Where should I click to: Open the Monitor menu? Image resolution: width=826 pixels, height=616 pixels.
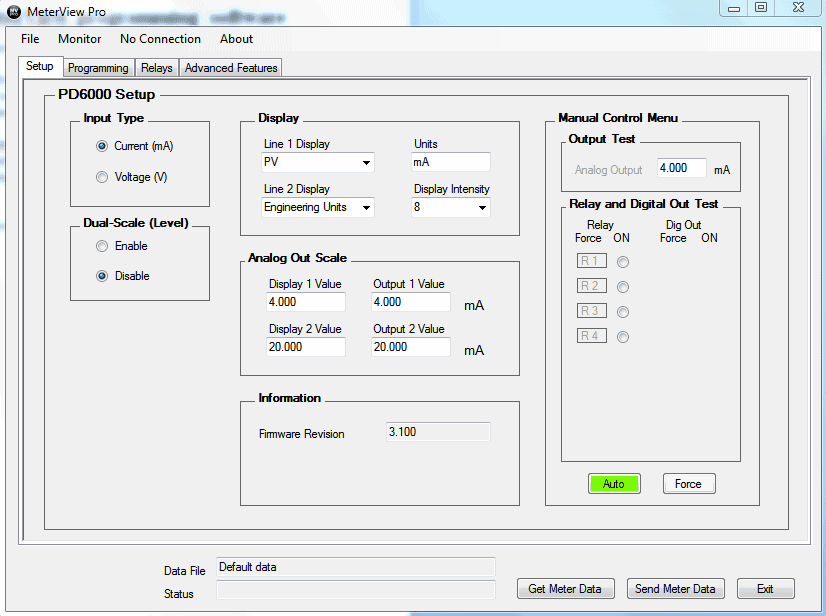click(x=80, y=39)
